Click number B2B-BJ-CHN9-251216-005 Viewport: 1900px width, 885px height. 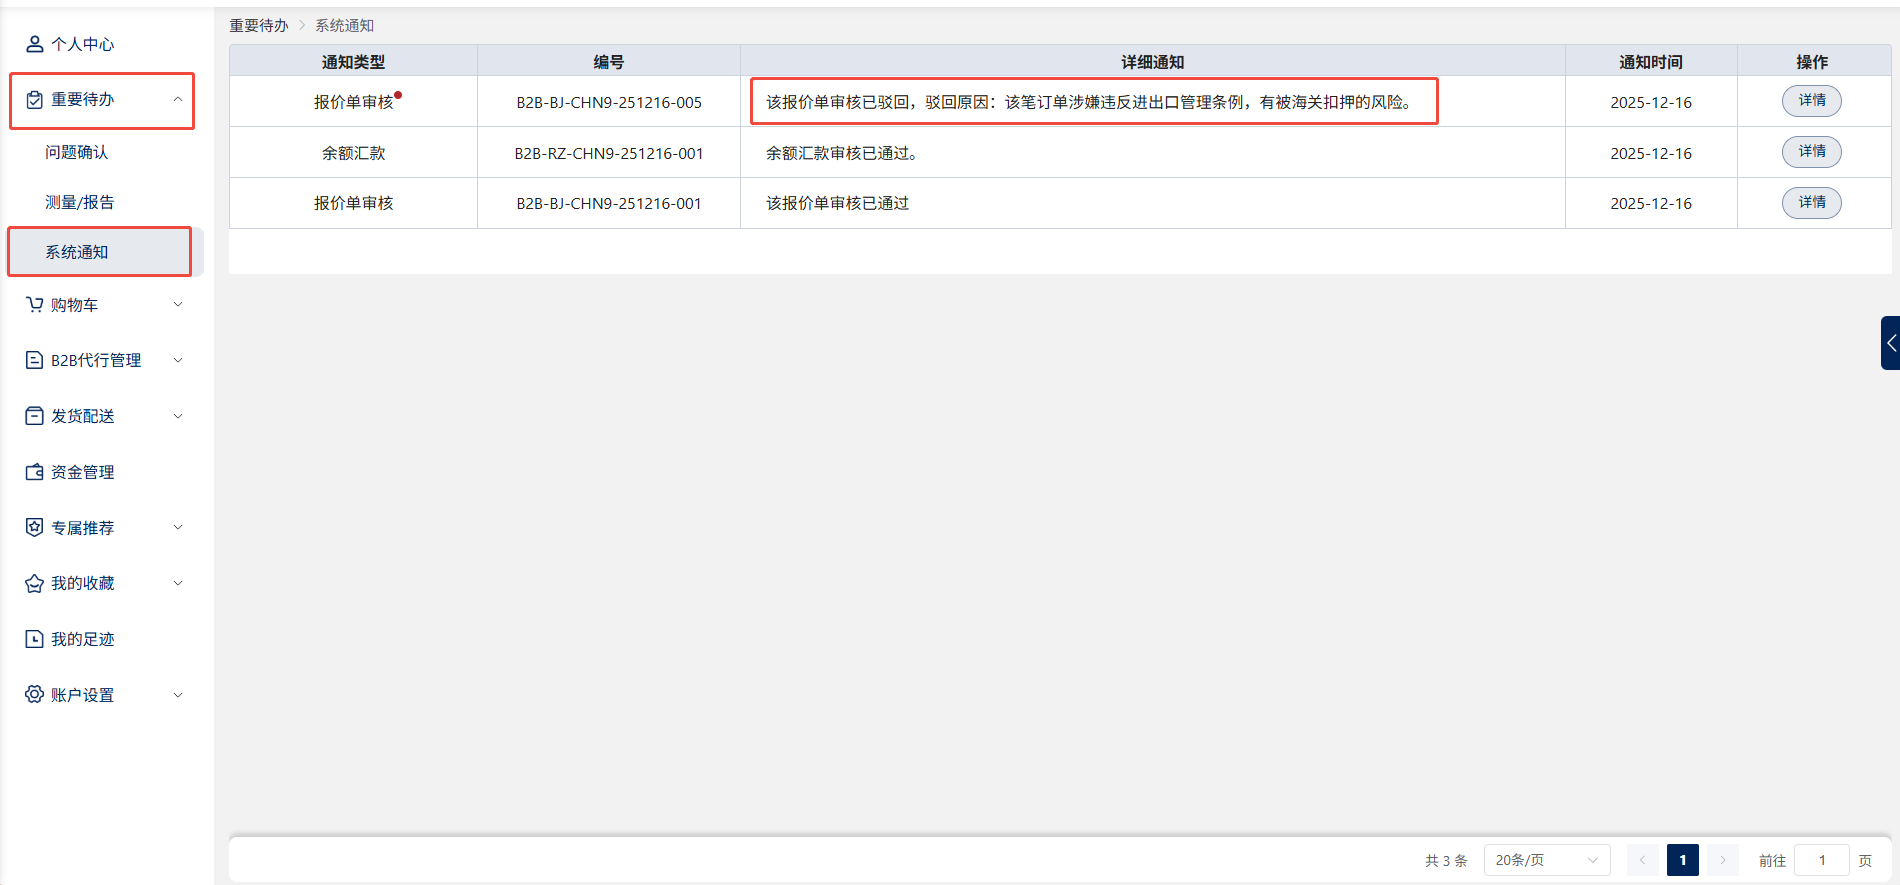(609, 102)
